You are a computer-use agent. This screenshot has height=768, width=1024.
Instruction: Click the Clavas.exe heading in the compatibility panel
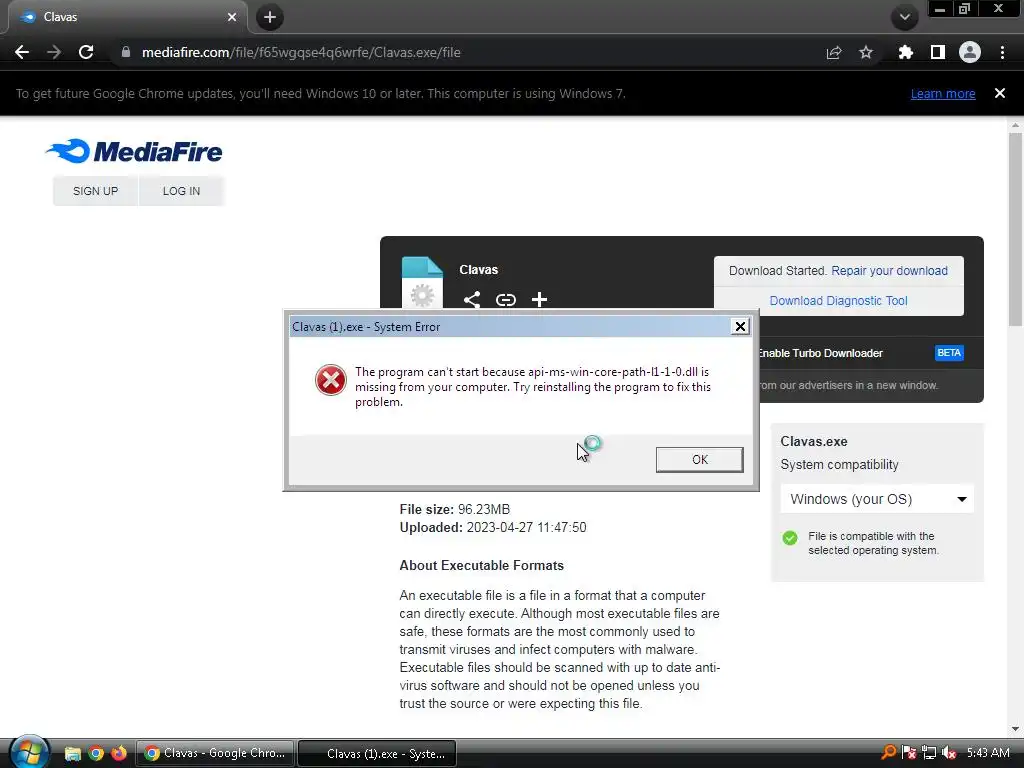click(x=814, y=441)
